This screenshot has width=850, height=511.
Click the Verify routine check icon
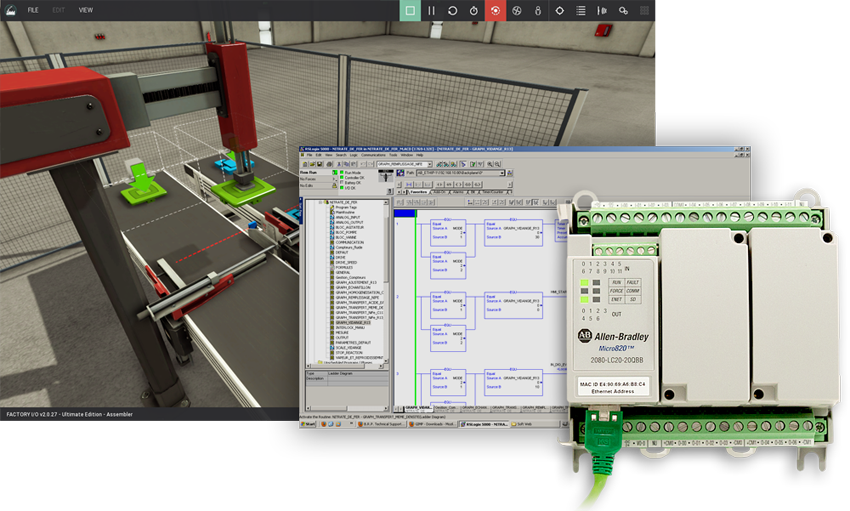coord(473,164)
